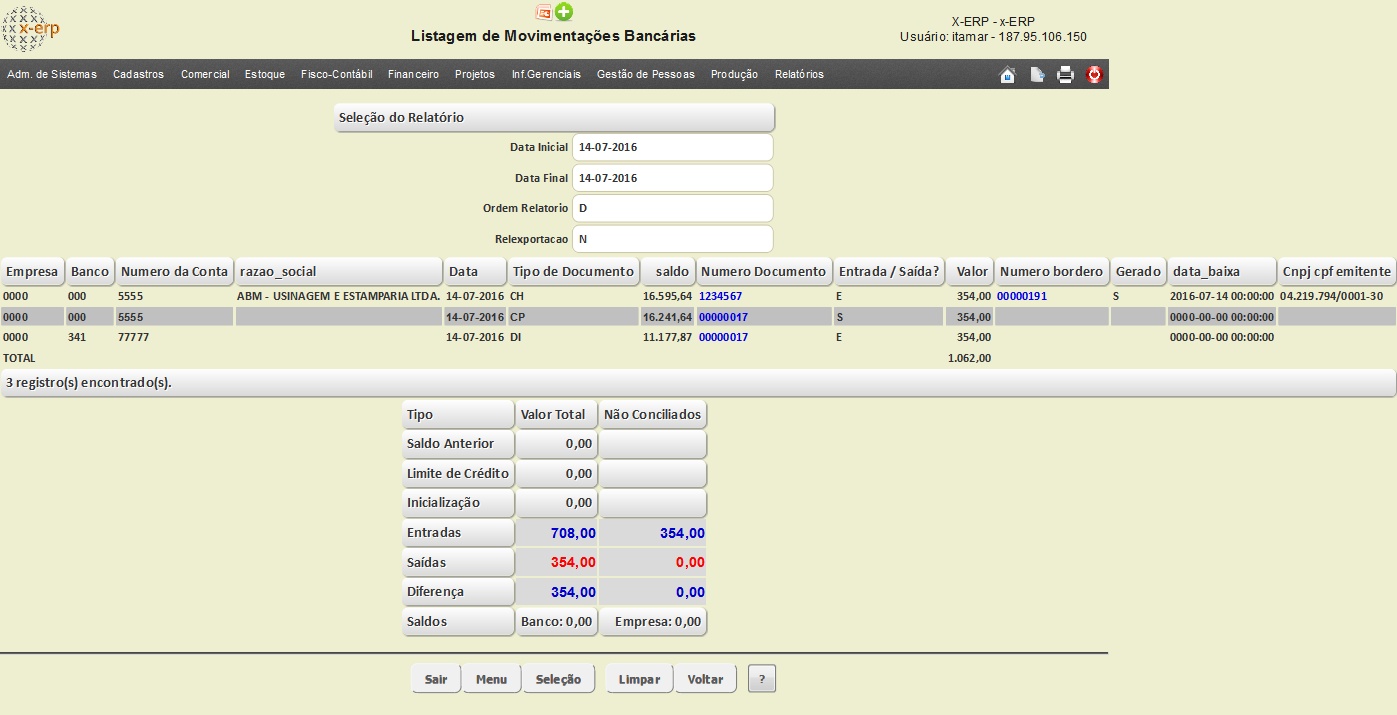This screenshot has height=715, width=1397.
Task: Open document 00000017 in the DI row
Action: pyautogui.click(x=723, y=337)
